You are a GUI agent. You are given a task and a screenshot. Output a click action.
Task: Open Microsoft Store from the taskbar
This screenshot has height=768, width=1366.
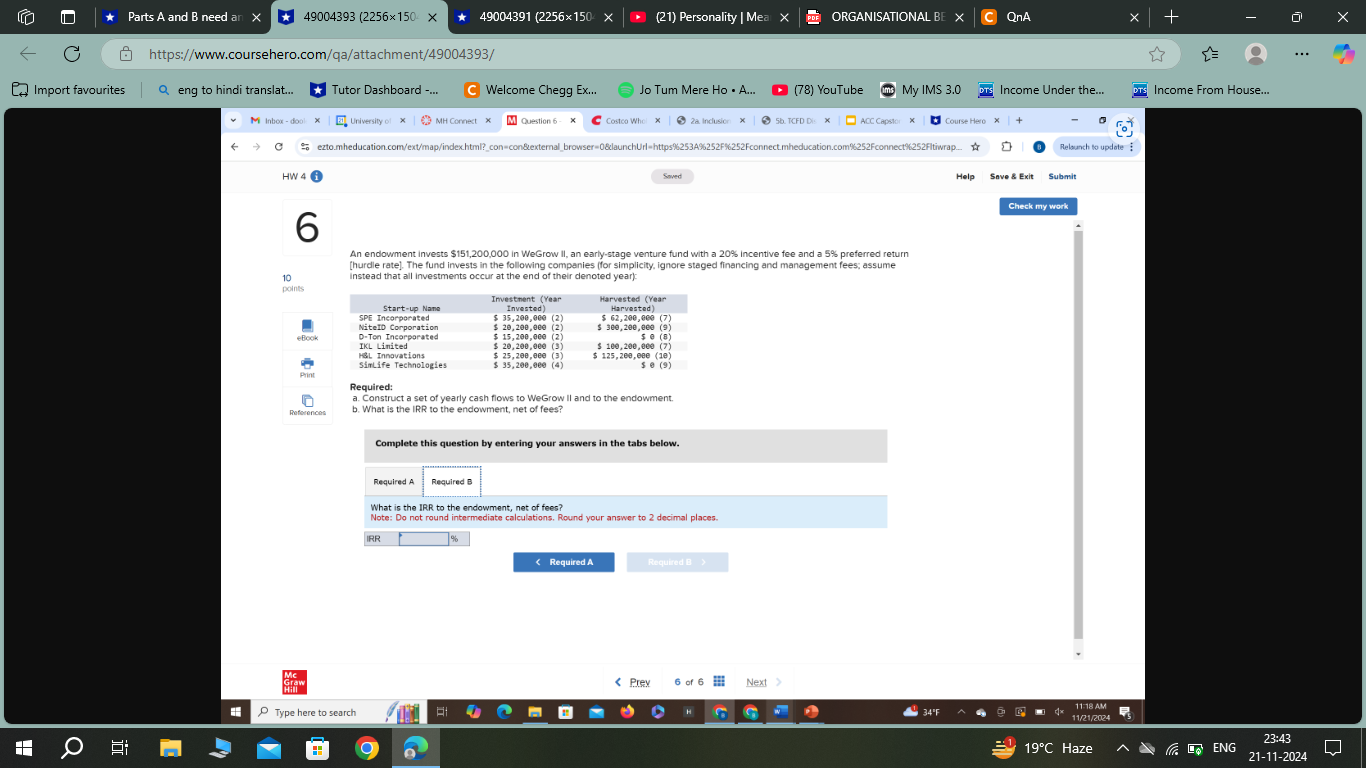pos(318,748)
